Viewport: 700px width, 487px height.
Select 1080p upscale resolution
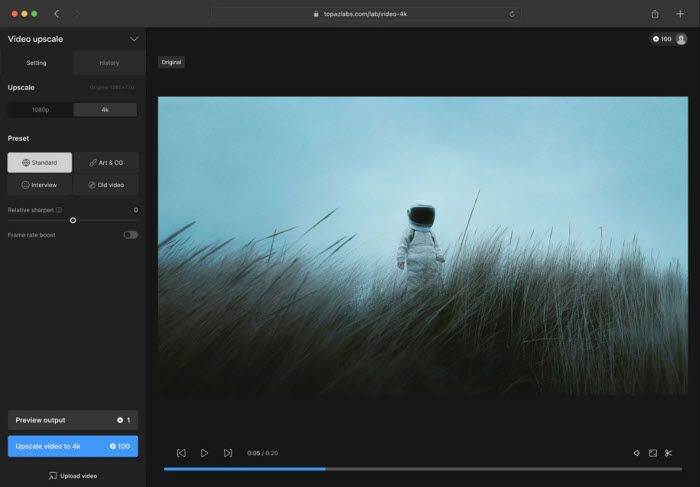[41, 110]
